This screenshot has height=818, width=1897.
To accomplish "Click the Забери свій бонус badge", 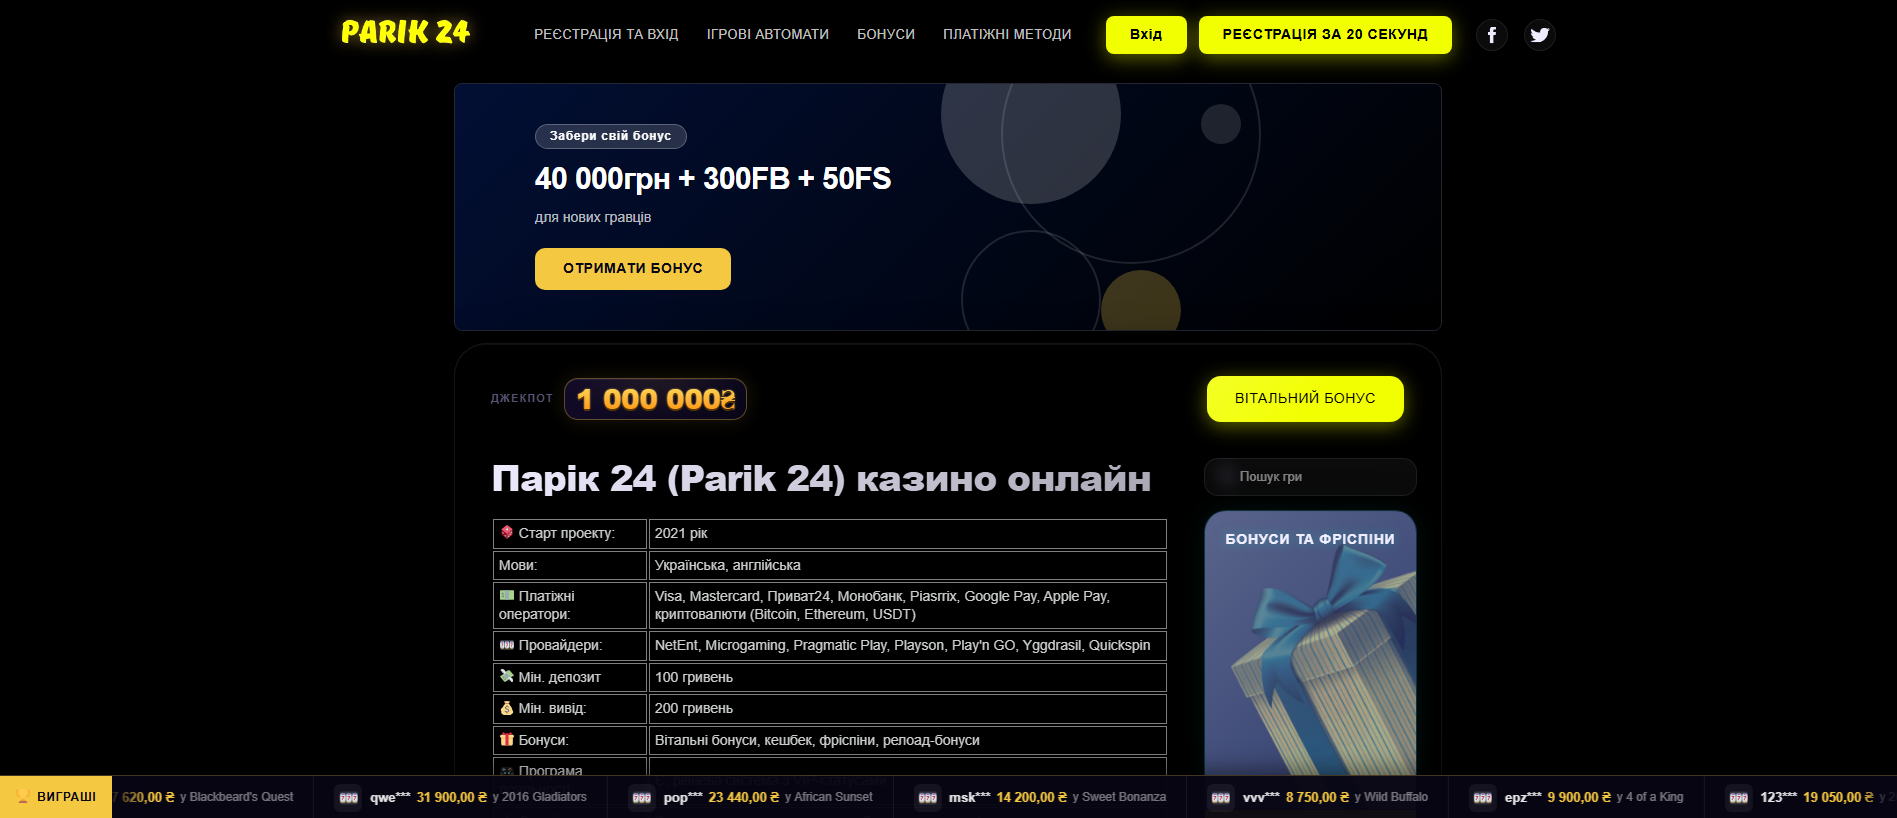I will (611, 136).
